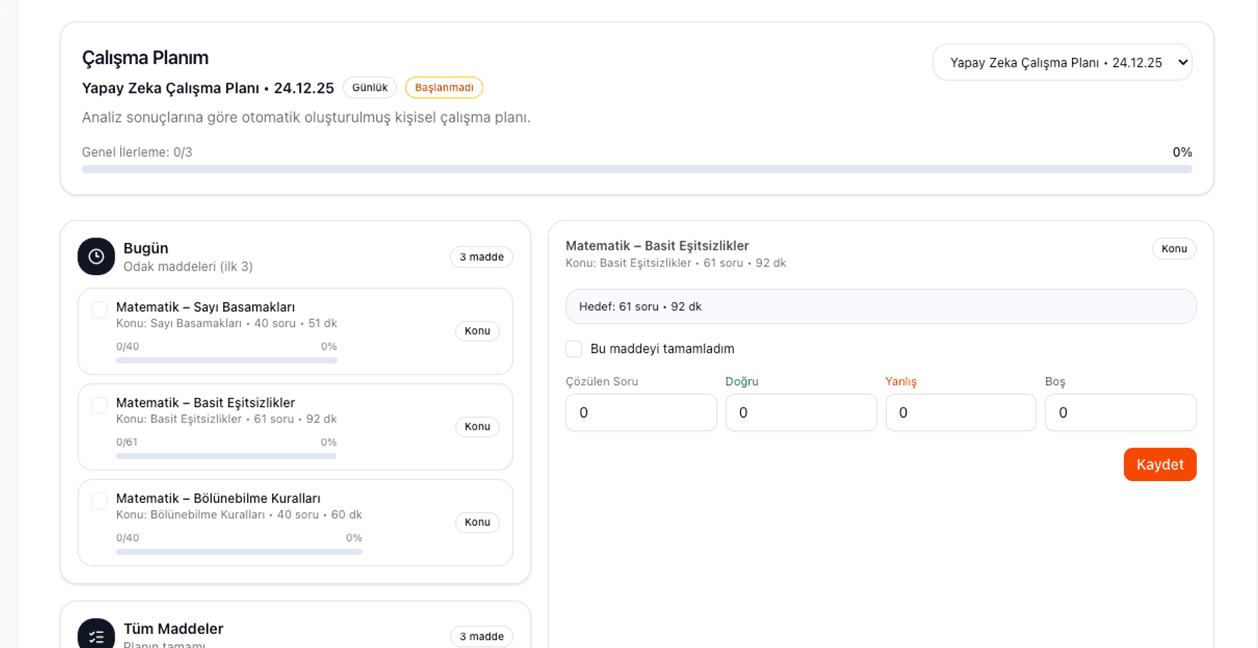The image size is (1258, 648).
Task: Check the Bölünebilme Kuralları item checkbox
Action: [99, 501]
